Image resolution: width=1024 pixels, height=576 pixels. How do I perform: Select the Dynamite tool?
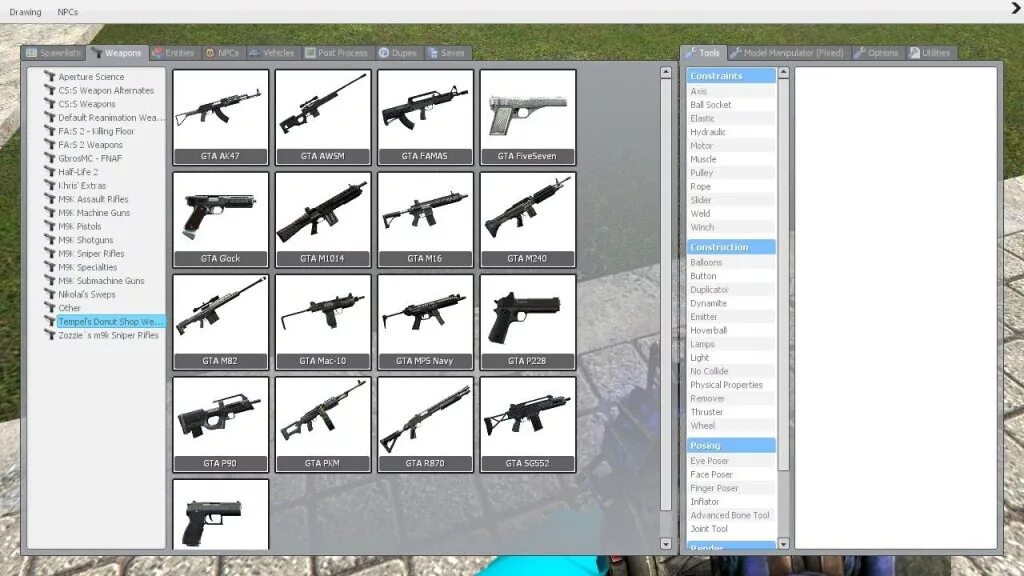(x=731, y=303)
